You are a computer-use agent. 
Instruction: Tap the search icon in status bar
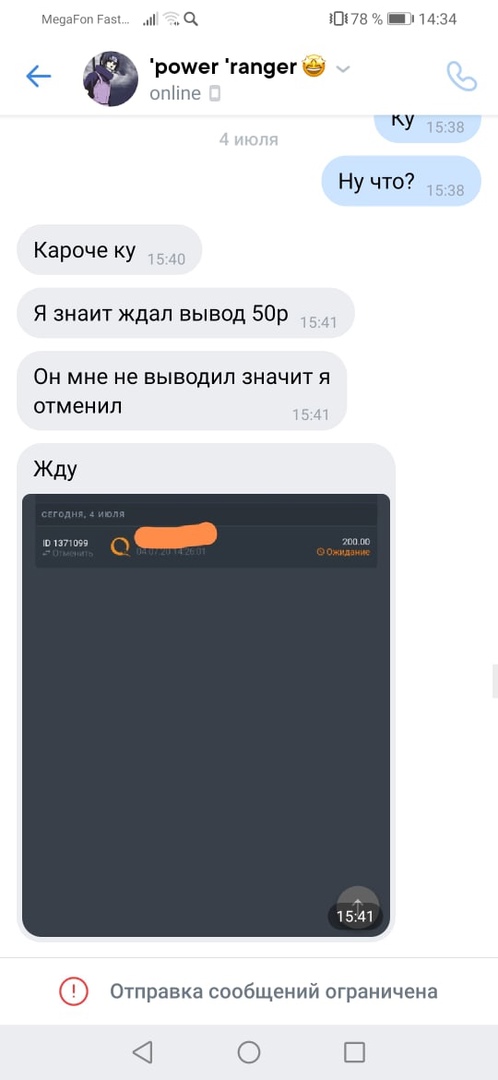pyautogui.click(x=191, y=19)
